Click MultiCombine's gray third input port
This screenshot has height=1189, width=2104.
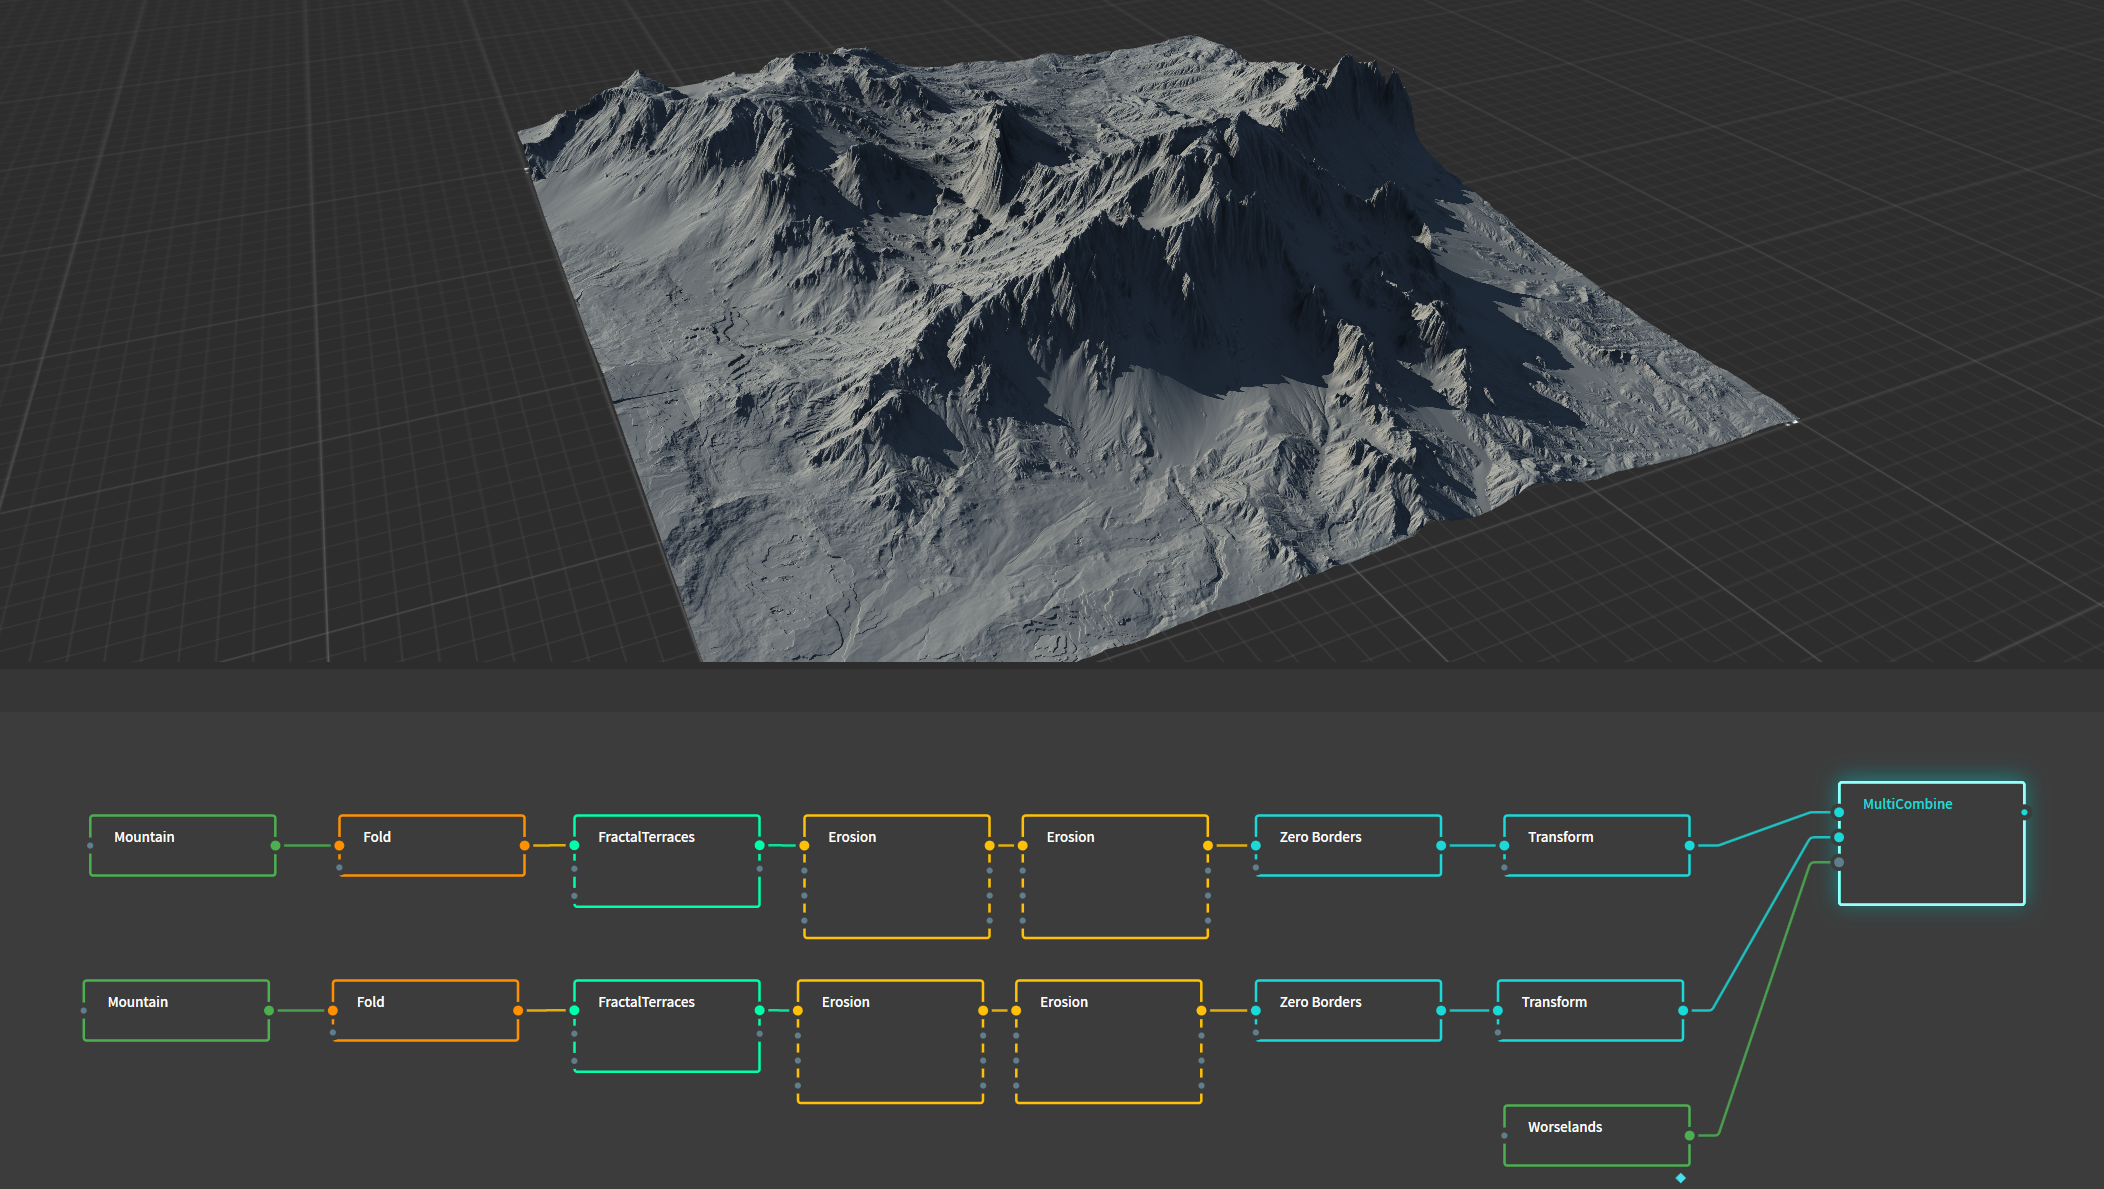click(x=1839, y=862)
